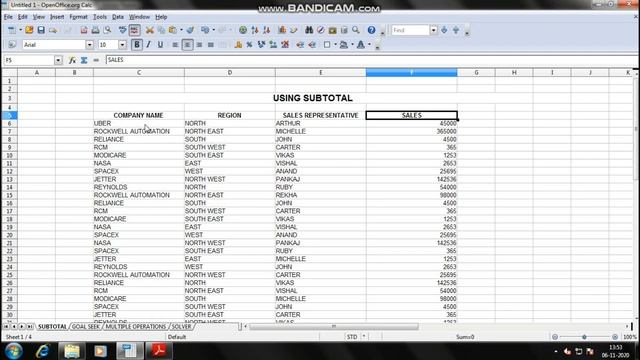The image size is (640, 360).
Task: Open the File menu
Action: click(8, 17)
